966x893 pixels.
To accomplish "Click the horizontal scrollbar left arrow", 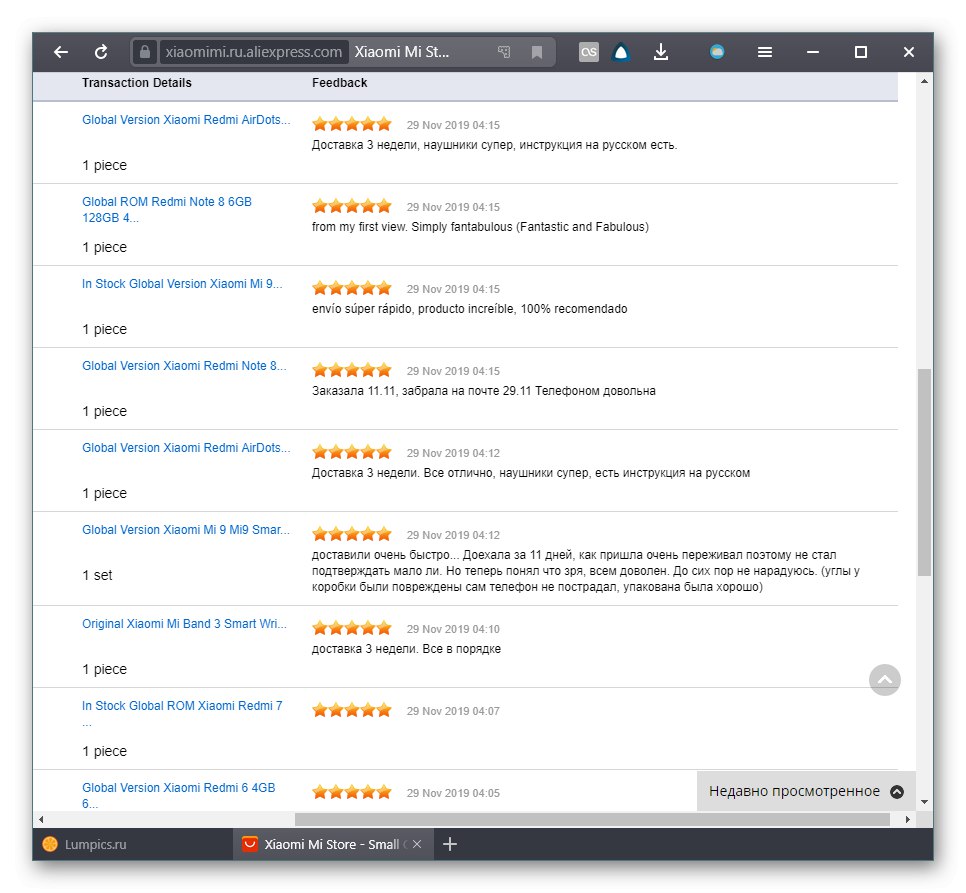I will pos(41,820).
